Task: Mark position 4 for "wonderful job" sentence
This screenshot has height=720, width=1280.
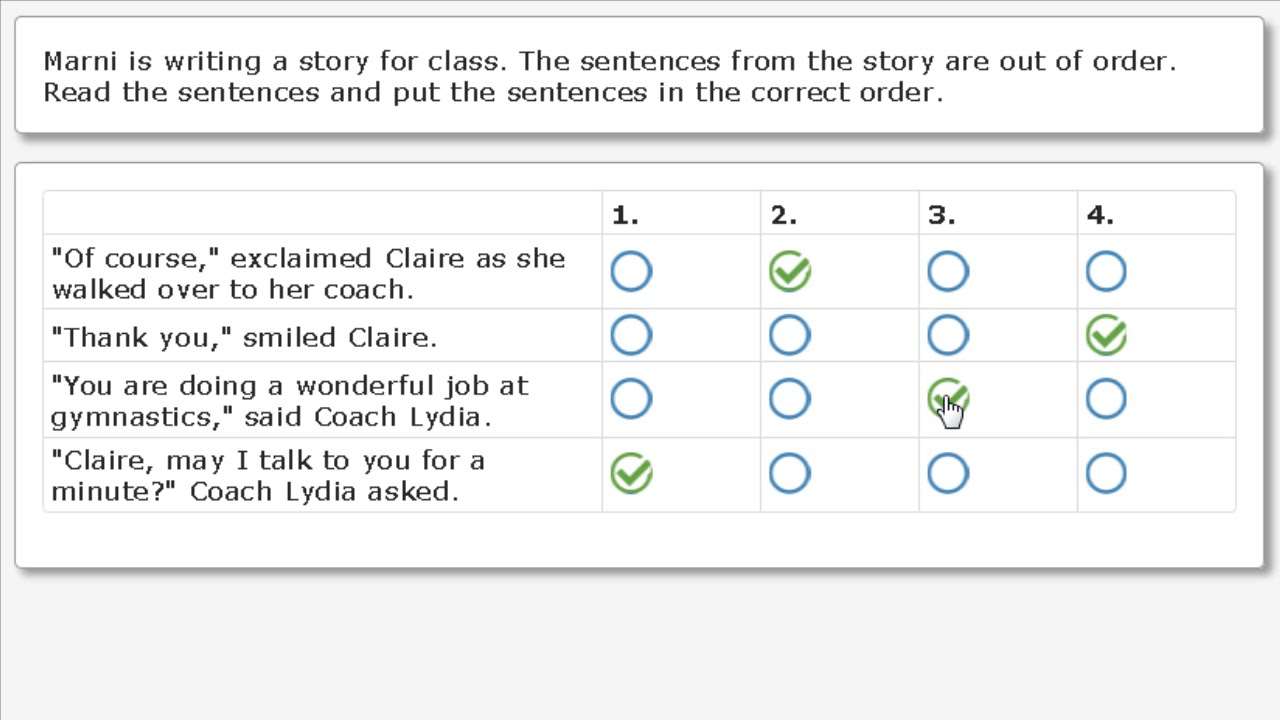Action: click(1106, 399)
